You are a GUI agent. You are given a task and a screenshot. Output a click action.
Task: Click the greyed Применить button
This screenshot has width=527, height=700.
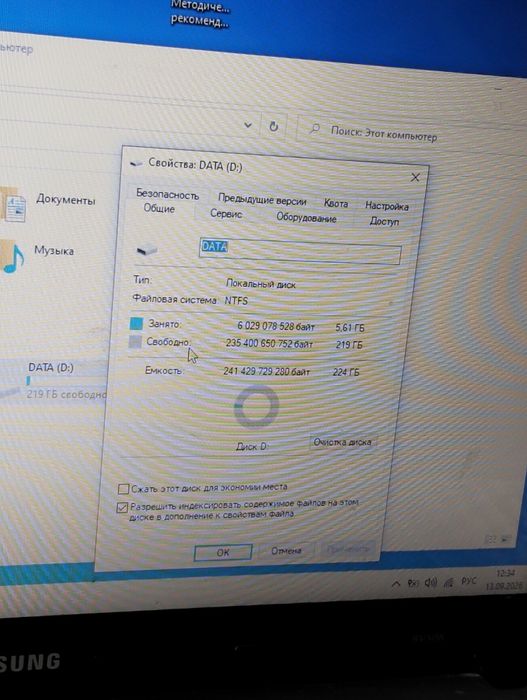pos(347,548)
